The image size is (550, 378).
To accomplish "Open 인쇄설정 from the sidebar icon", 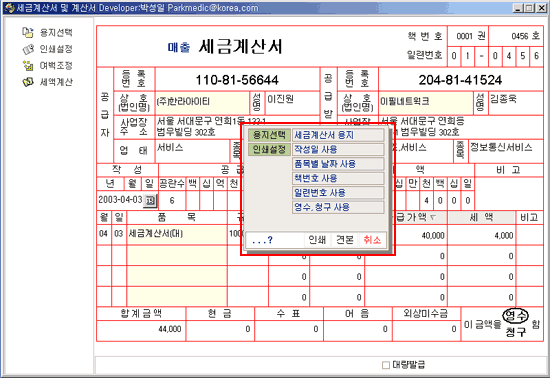I will [x=28, y=49].
